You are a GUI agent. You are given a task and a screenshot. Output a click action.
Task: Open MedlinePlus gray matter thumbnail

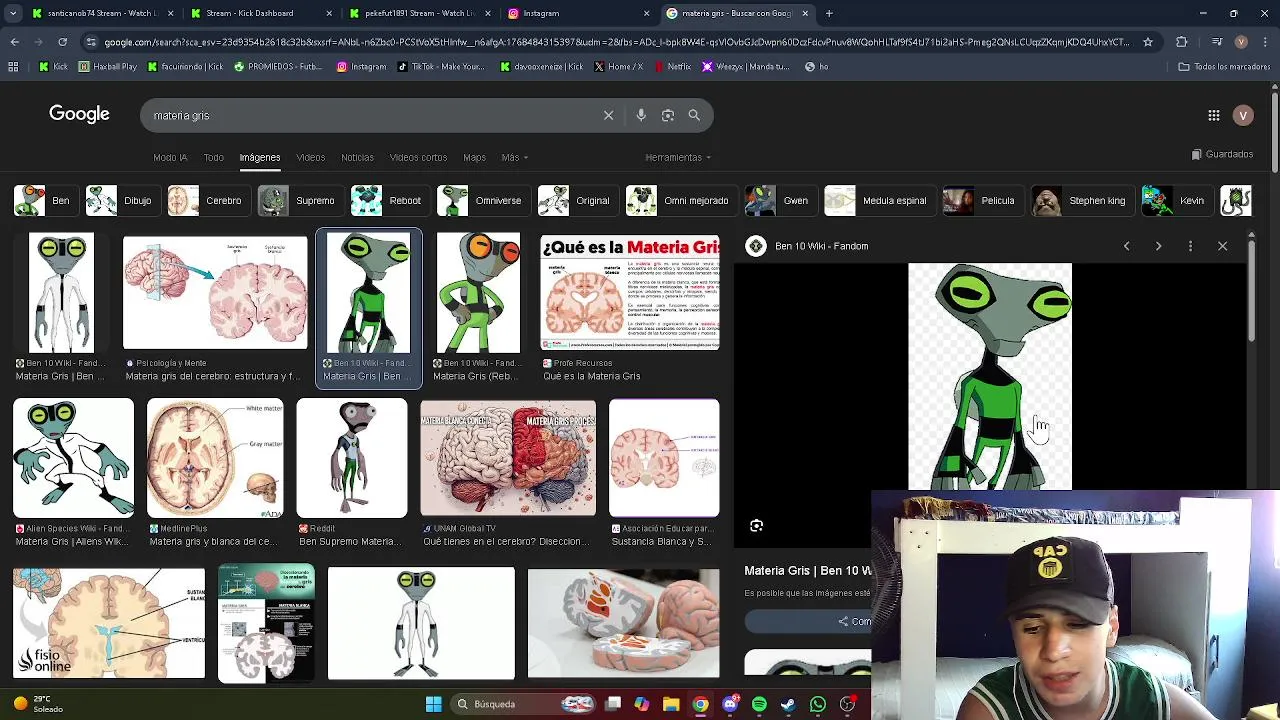tap(215, 458)
